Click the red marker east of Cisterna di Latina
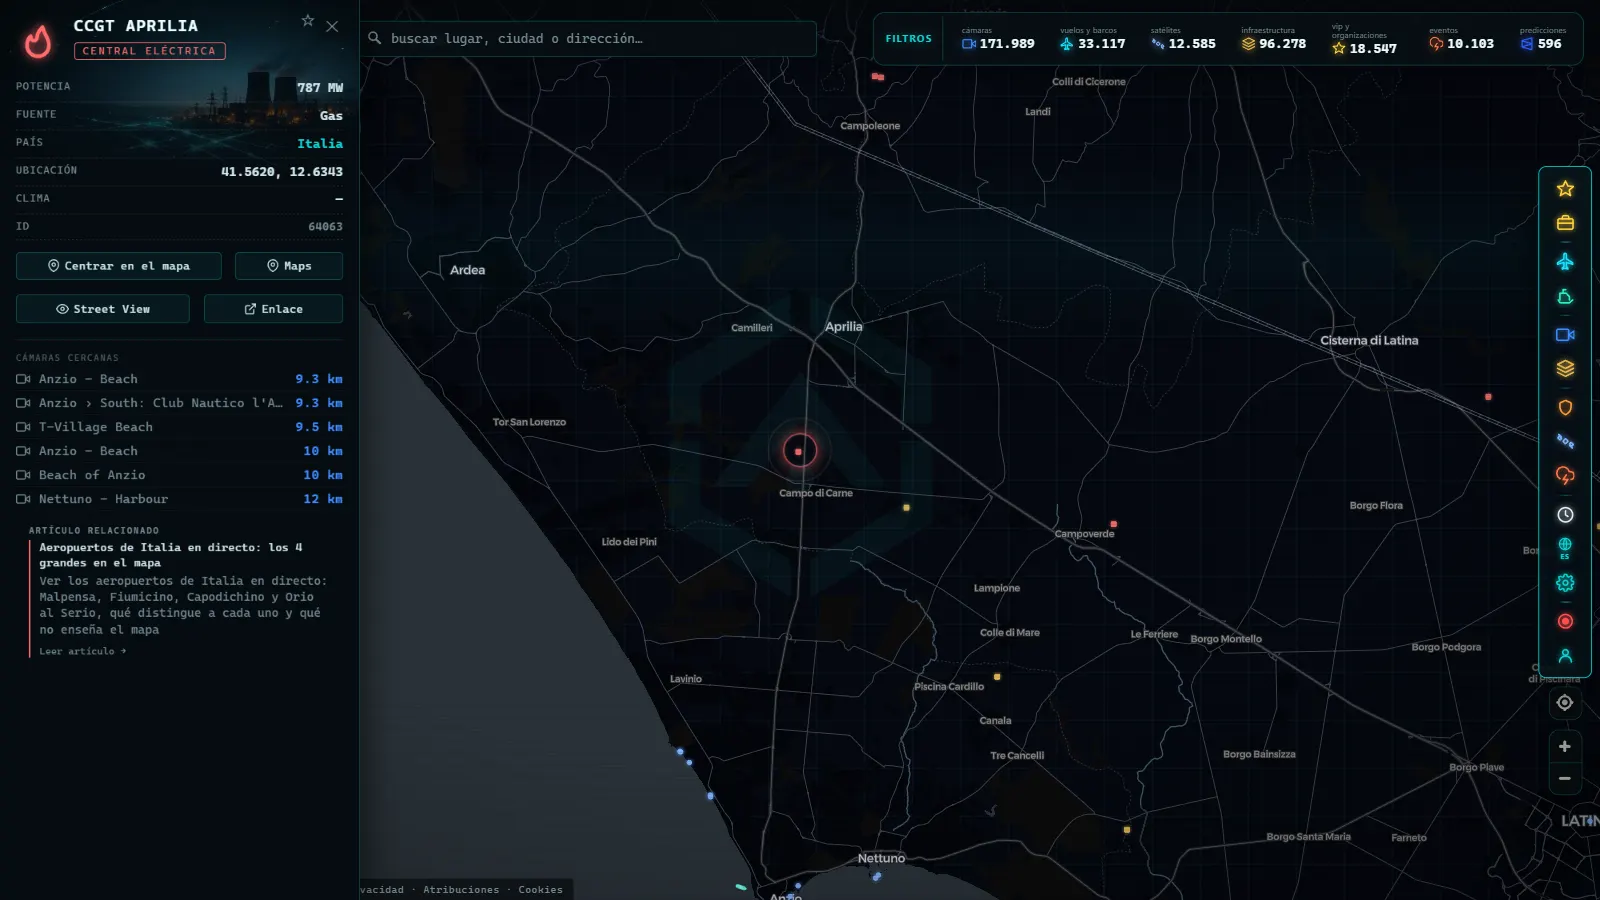1600x900 pixels. (1488, 397)
